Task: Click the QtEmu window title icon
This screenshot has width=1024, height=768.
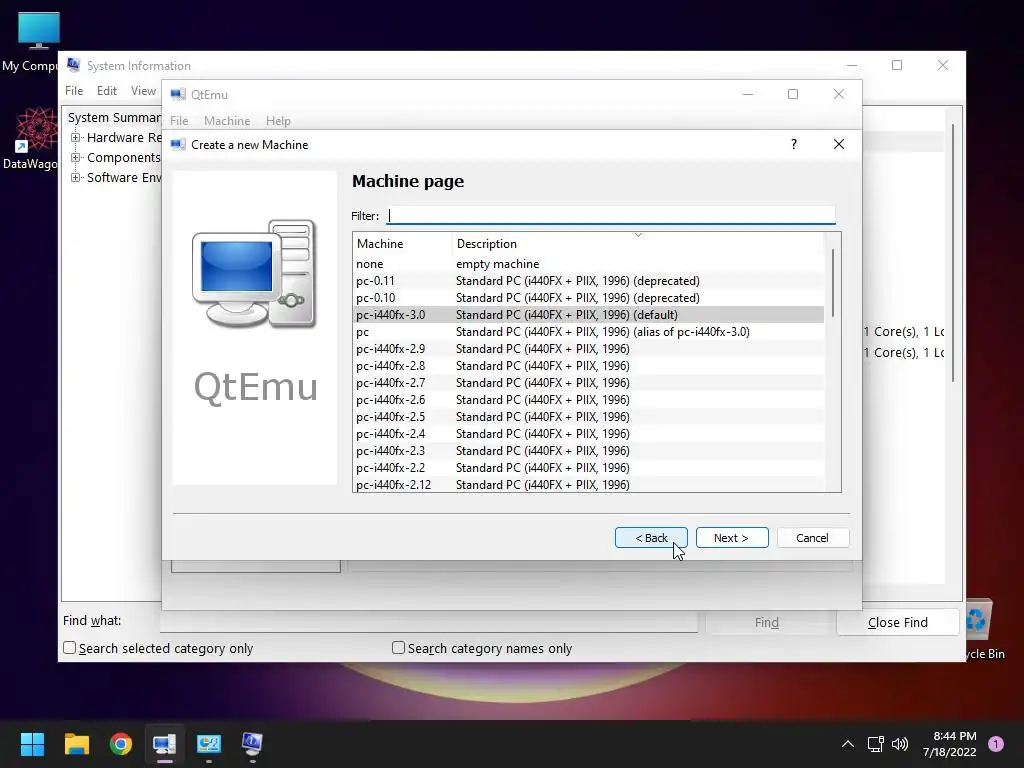Action: (178, 95)
